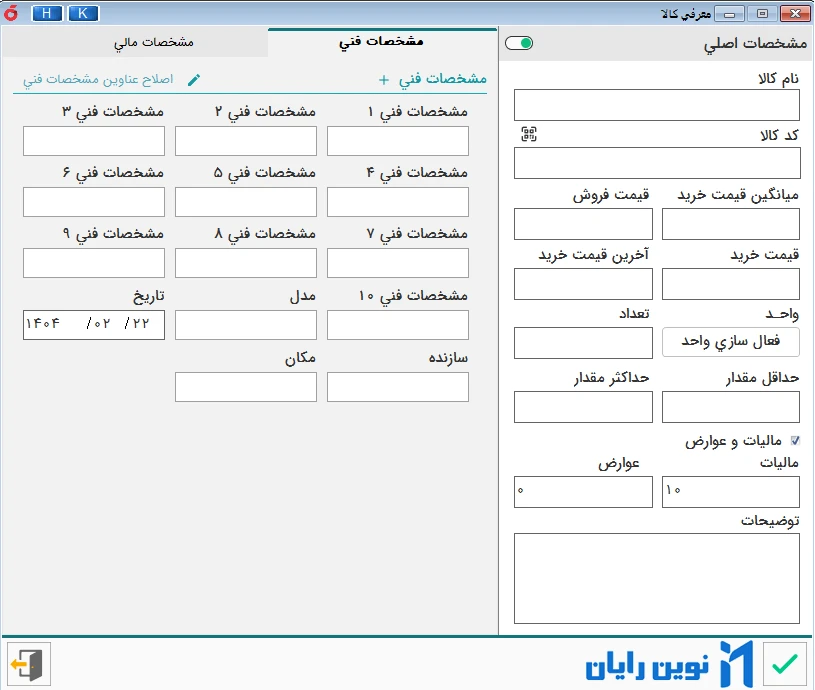Click the K button in title bar
This screenshot has height=690, width=815.
(83, 13)
